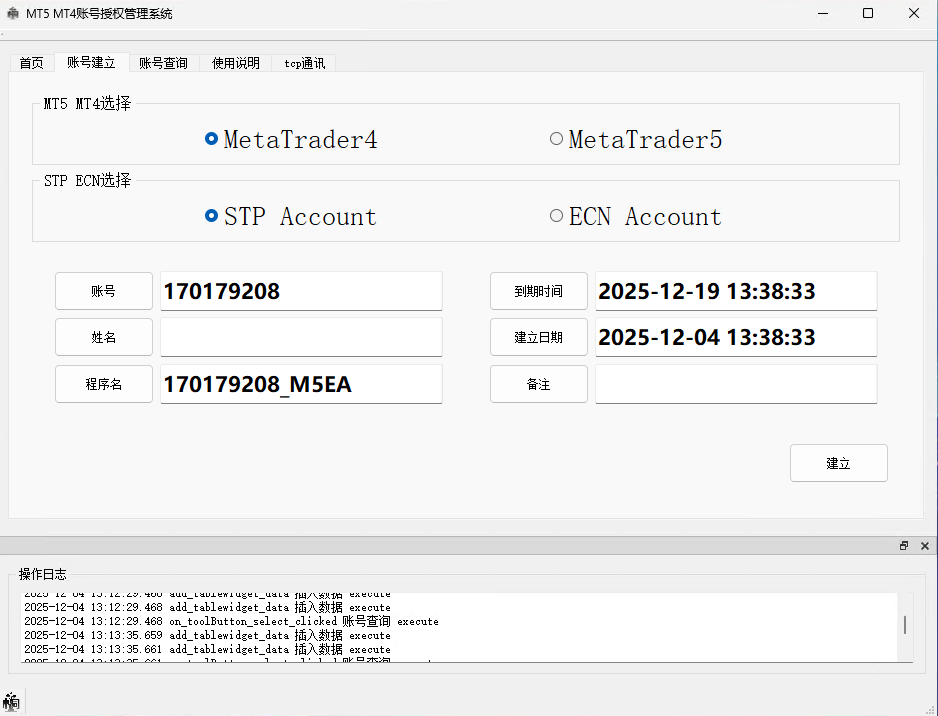
Task: Choose the STP Account option
Action: pyautogui.click(x=291, y=216)
